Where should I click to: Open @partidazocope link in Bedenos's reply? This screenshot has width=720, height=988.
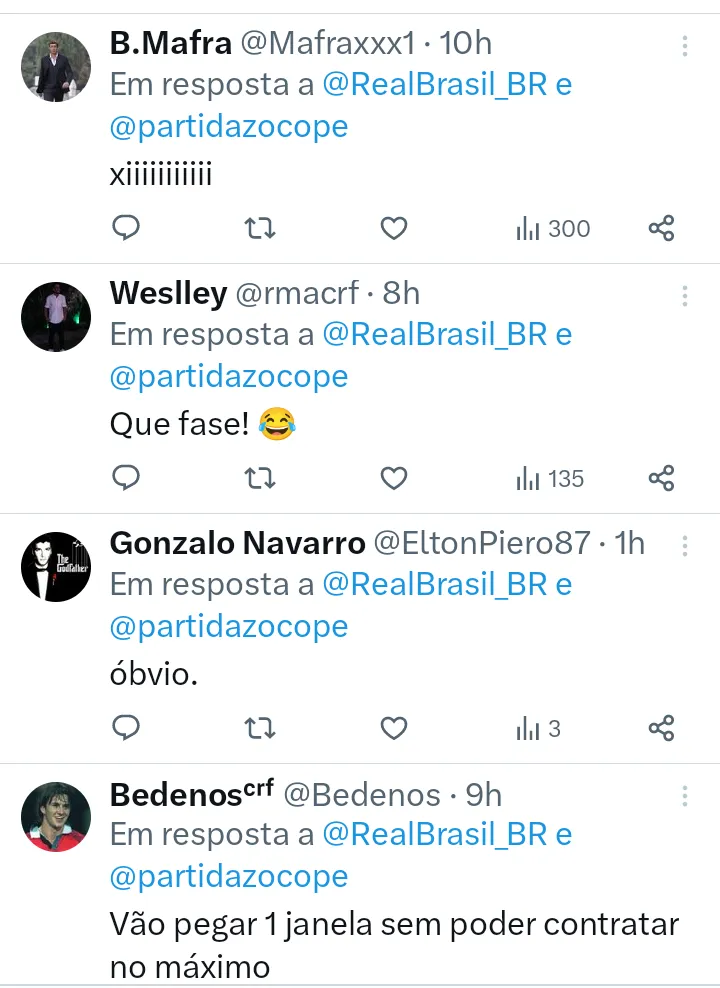click(229, 876)
